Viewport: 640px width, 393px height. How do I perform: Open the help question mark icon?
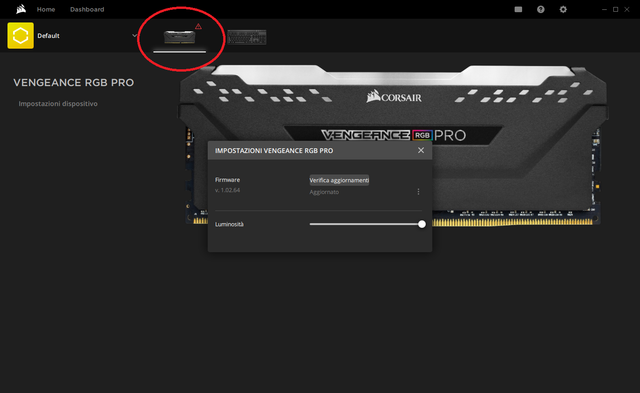click(x=540, y=9)
